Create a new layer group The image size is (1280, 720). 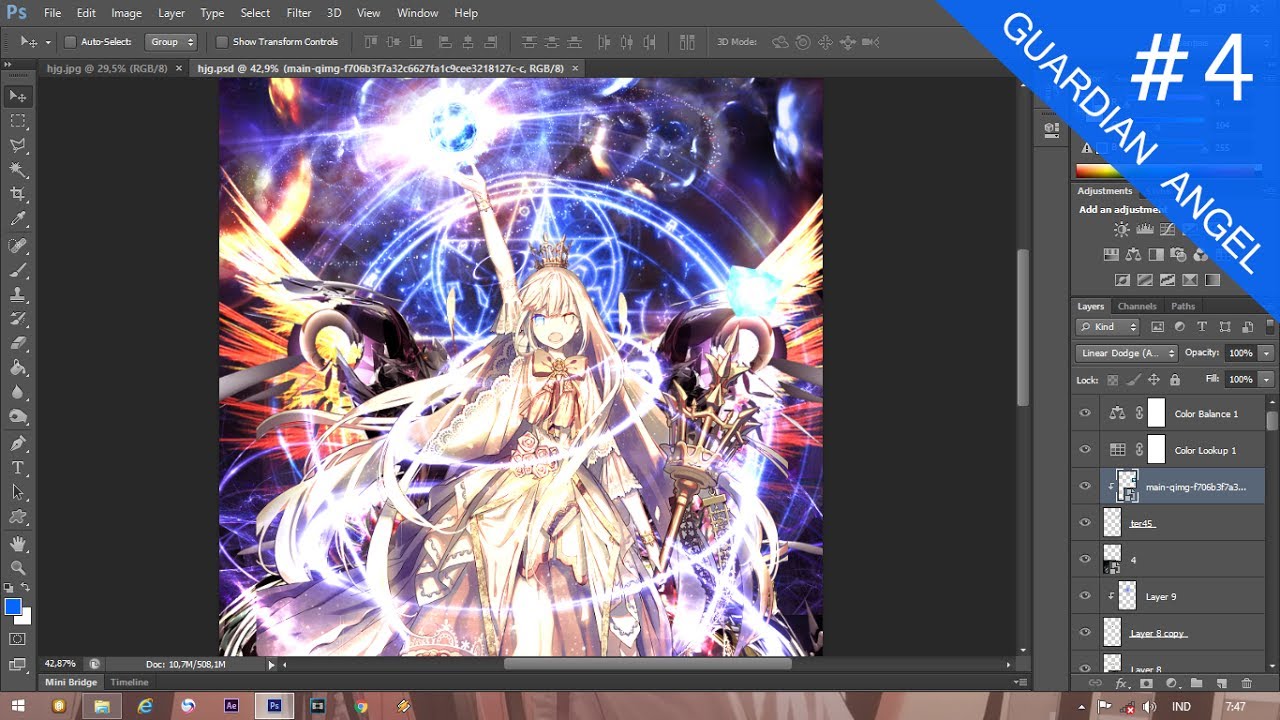(x=1196, y=684)
